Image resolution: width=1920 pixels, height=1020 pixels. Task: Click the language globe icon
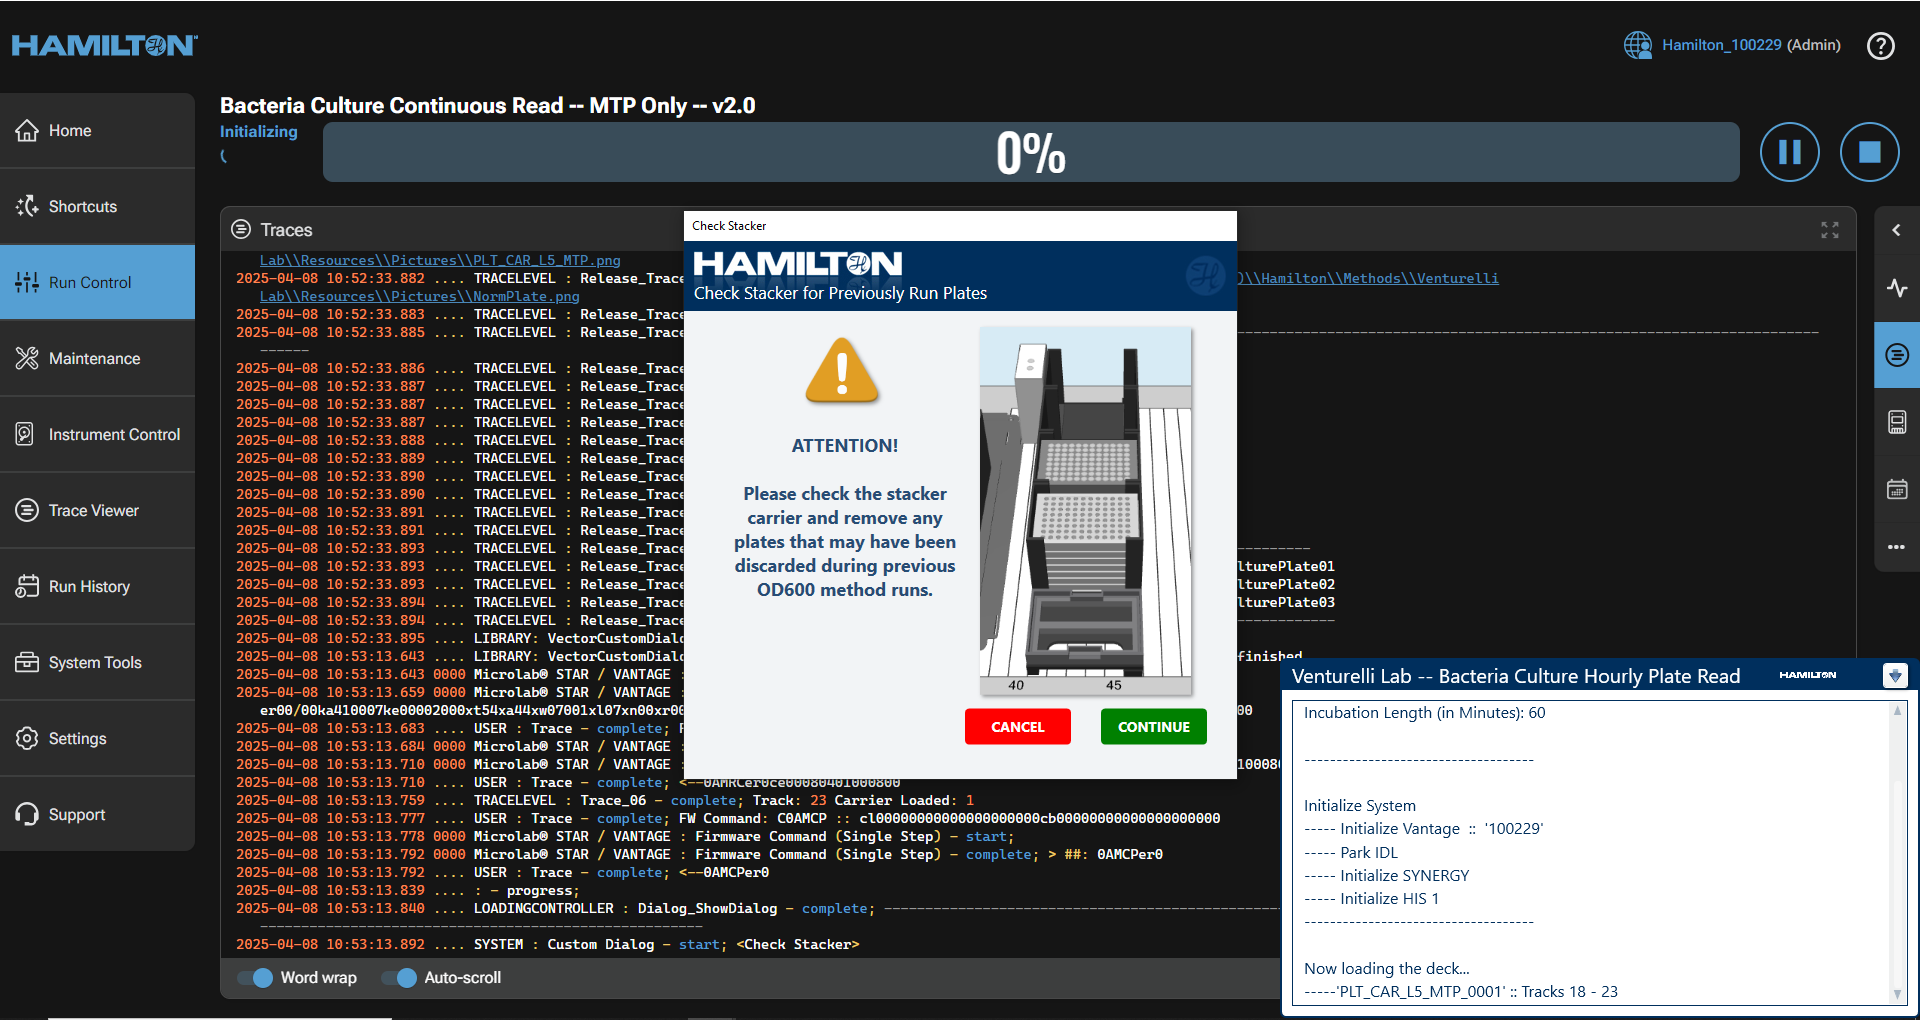(1637, 45)
